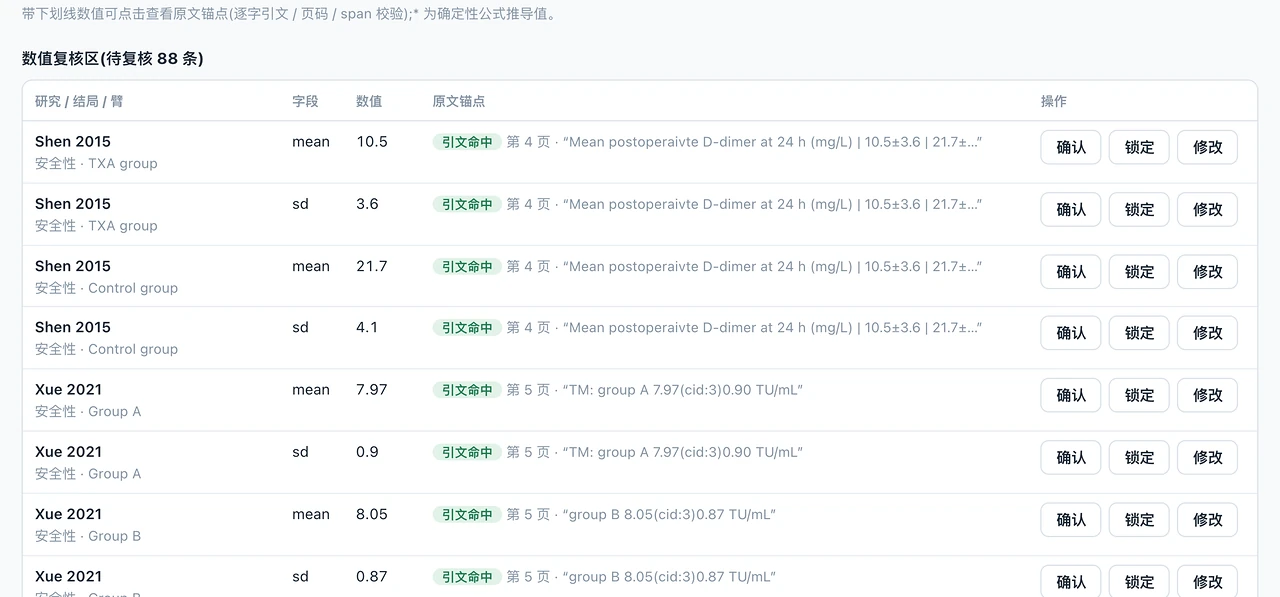Image resolution: width=1280 pixels, height=597 pixels.
Task: Open source anchor for value 4.1
Action: 367,327
